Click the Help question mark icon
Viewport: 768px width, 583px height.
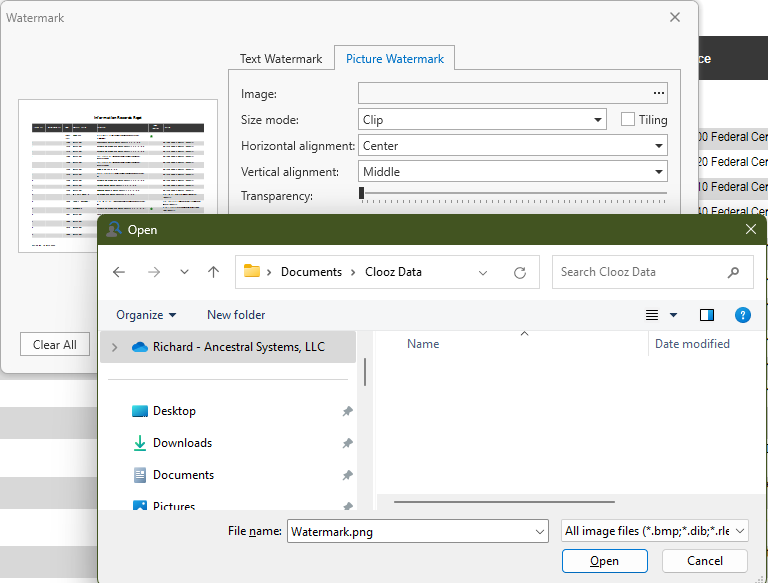(x=743, y=315)
